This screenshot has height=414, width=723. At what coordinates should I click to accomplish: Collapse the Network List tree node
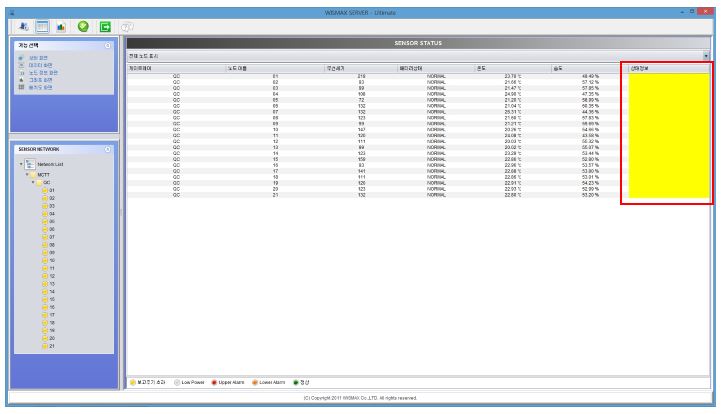coord(21,164)
